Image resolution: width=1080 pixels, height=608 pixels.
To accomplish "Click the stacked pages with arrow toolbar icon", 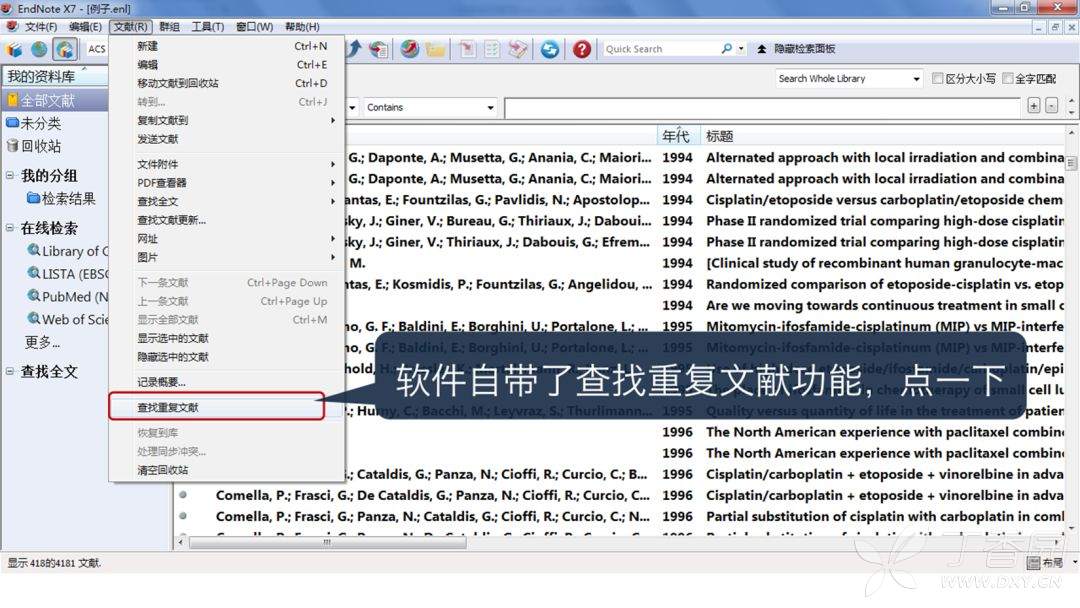I will (518, 49).
